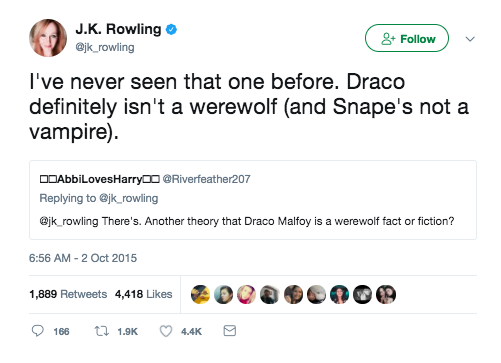Click the retweet arrows icon
This screenshot has height=363, width=501.
pos(101,331)
